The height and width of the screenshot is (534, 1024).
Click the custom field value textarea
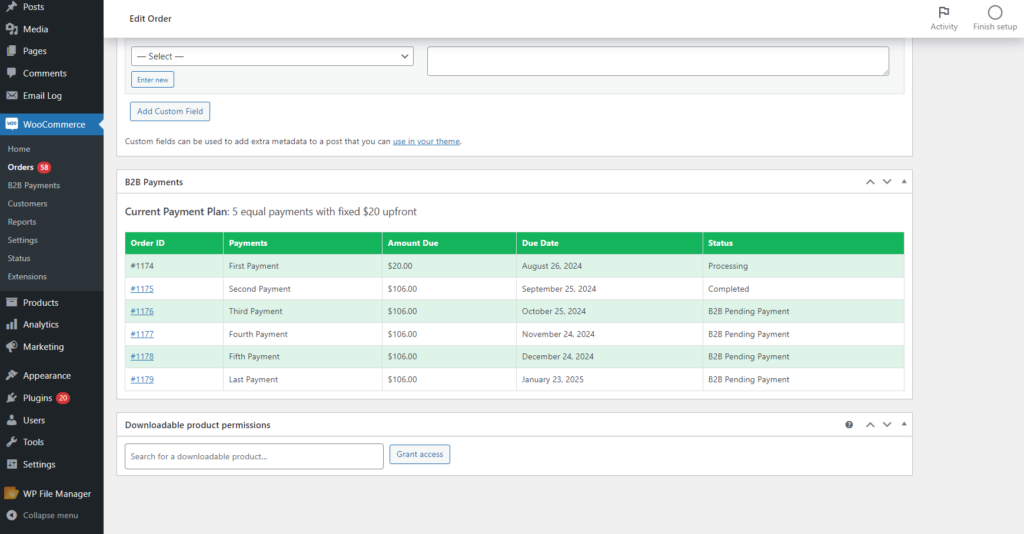658,61
